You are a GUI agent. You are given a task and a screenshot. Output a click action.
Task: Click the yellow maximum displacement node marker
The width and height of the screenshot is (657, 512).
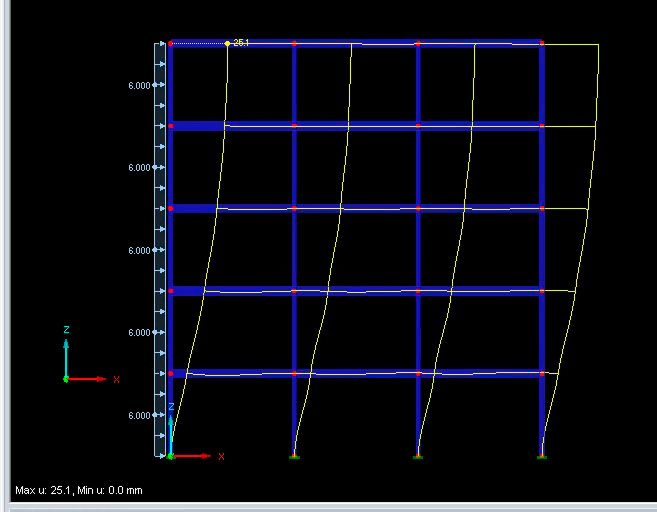click(227, 43)
